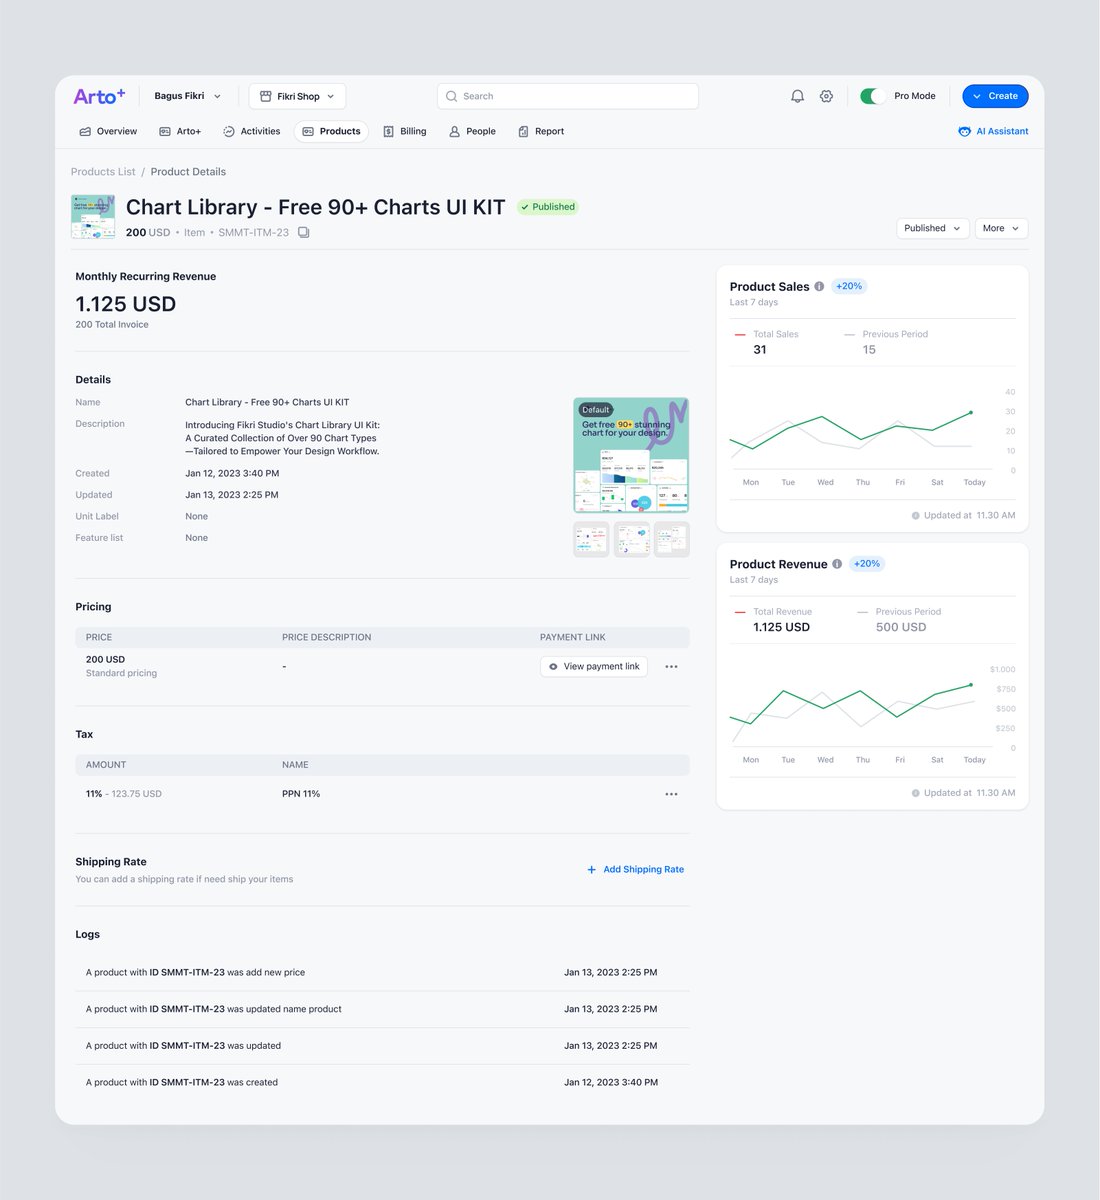Focus the Search input field
Screen dimensions: 1100x1200
(x=568, y=96)
